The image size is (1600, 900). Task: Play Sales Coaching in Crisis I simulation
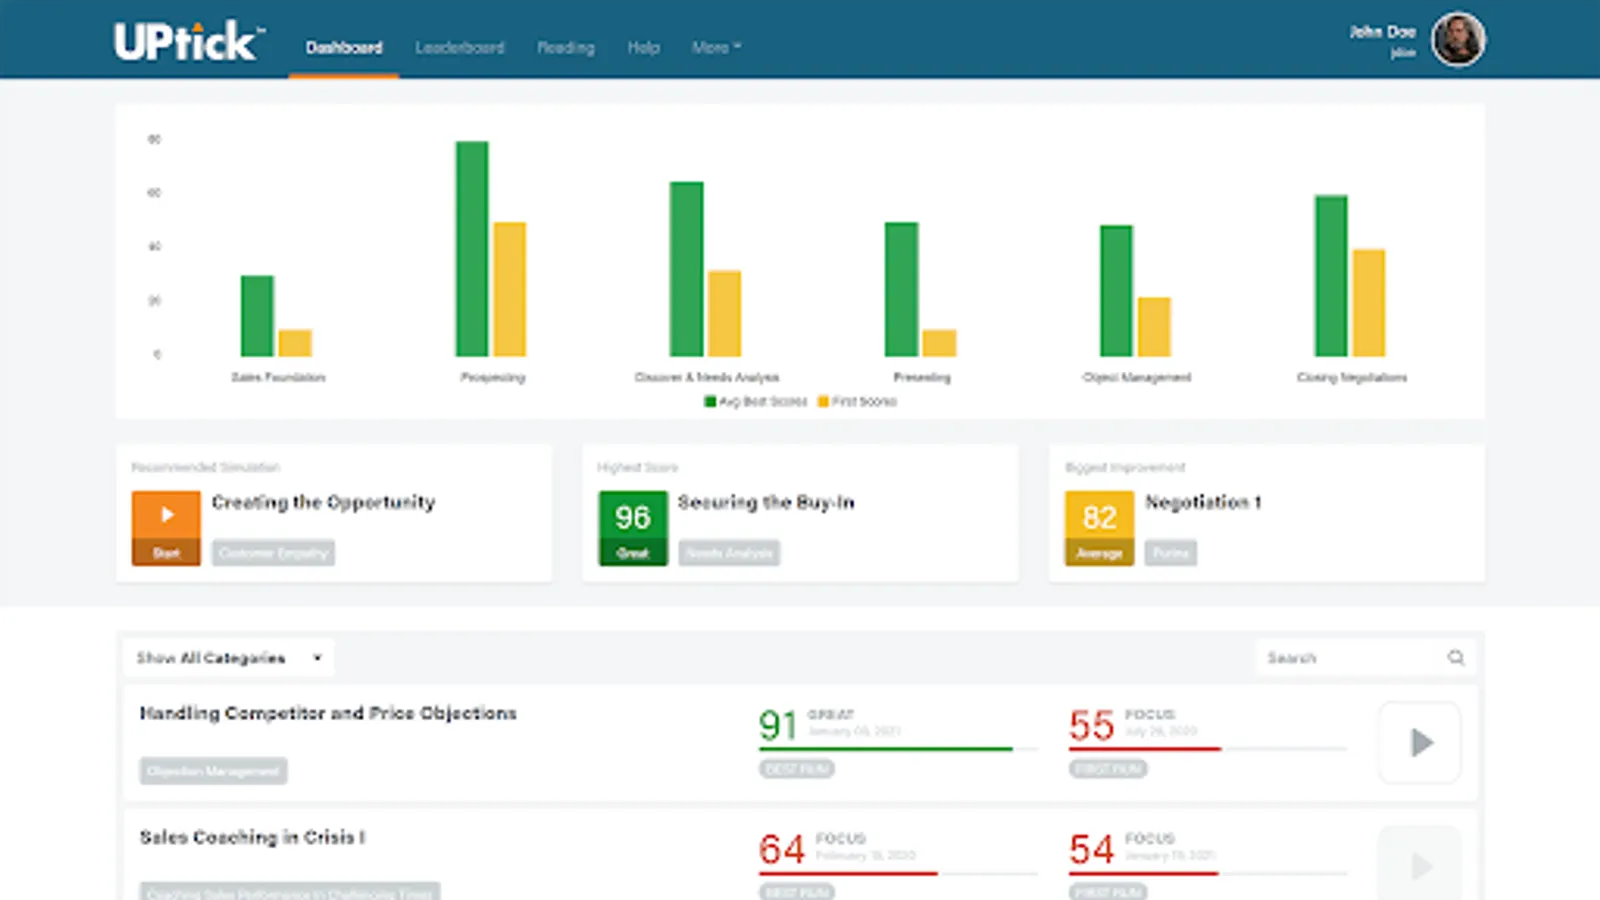[x=1420, y=864]
